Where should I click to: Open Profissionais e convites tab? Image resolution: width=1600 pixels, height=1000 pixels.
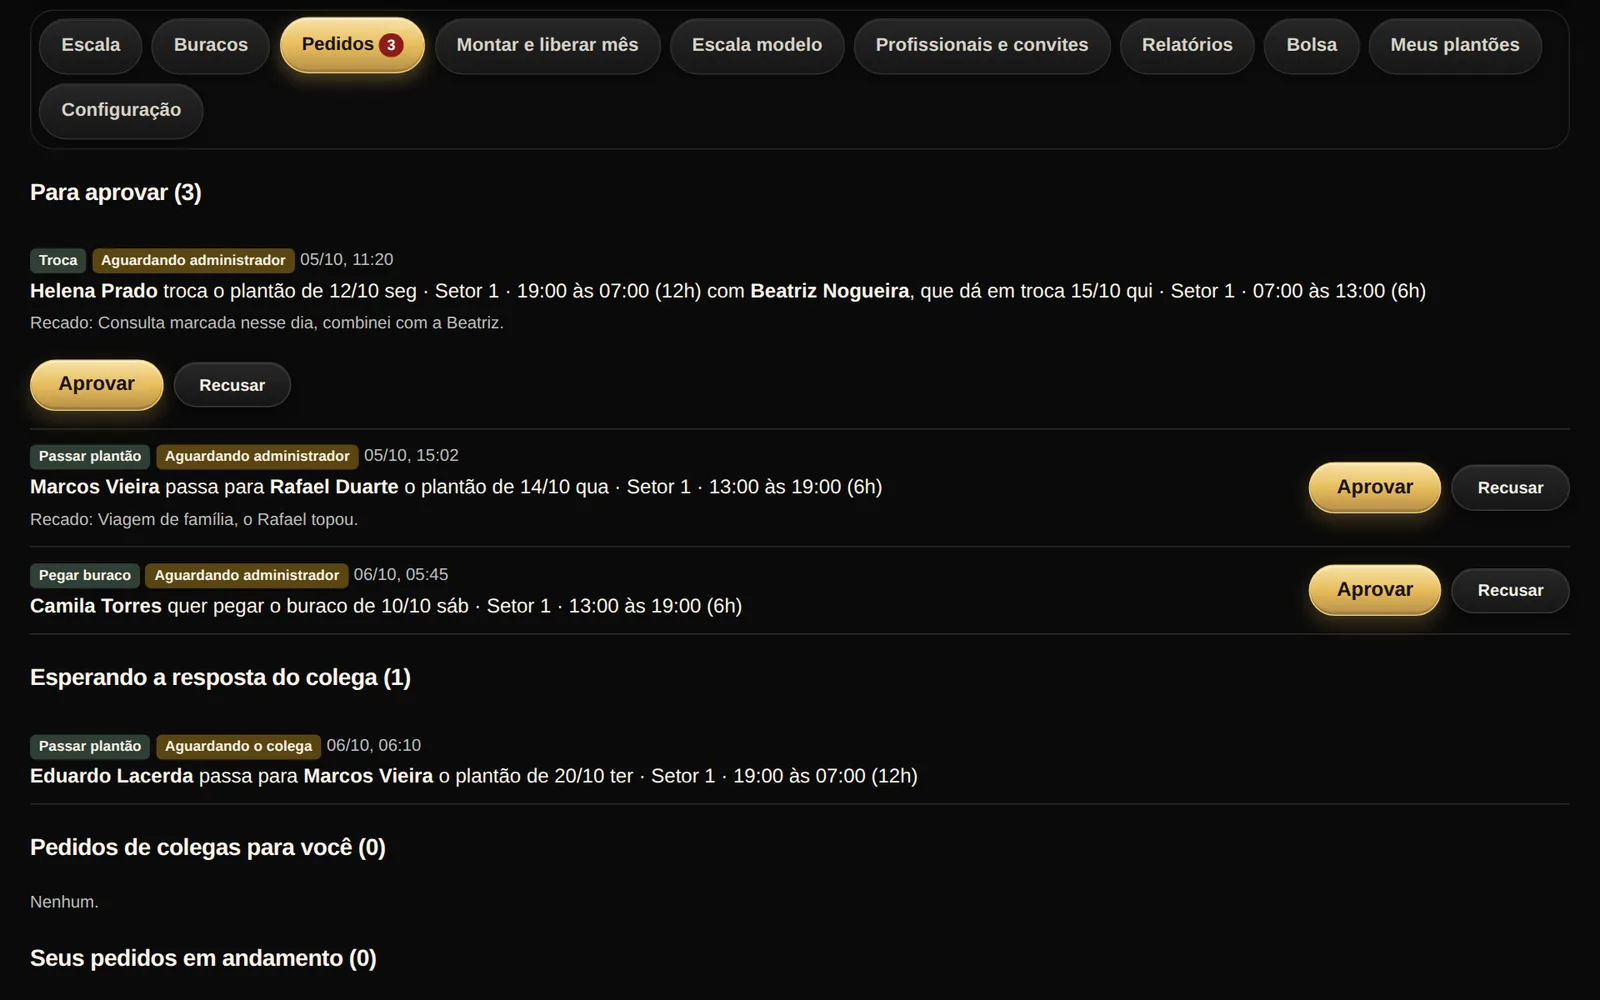[982, 45]
